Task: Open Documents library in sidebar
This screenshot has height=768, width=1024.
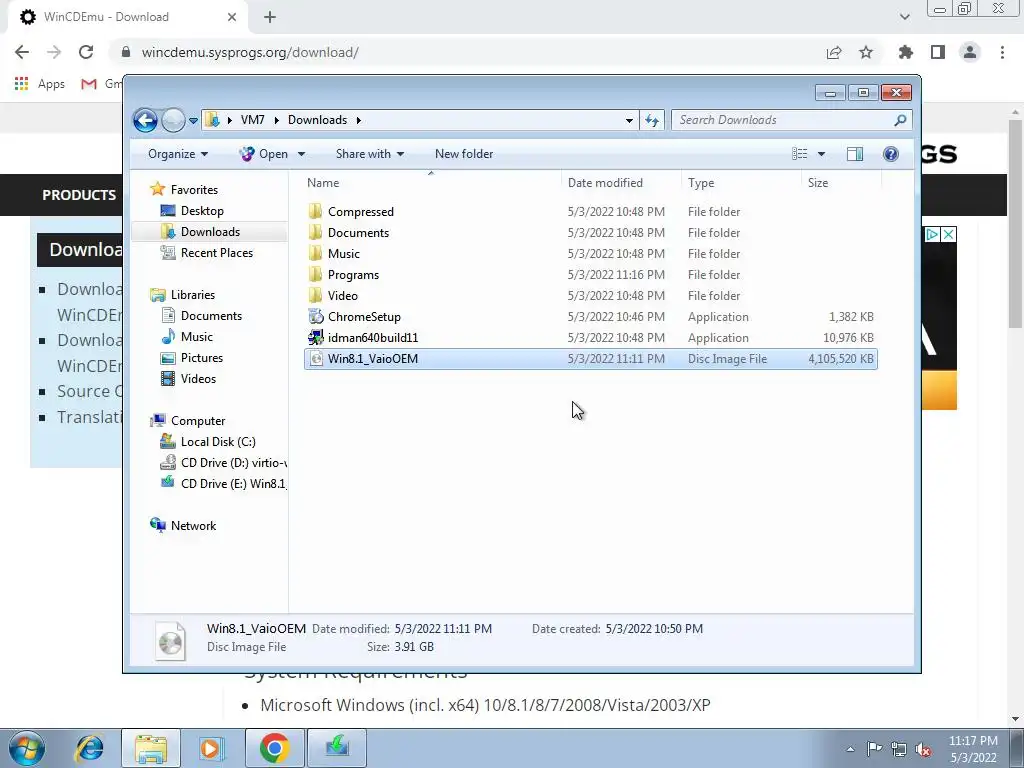Action: (x=211, y=316)
